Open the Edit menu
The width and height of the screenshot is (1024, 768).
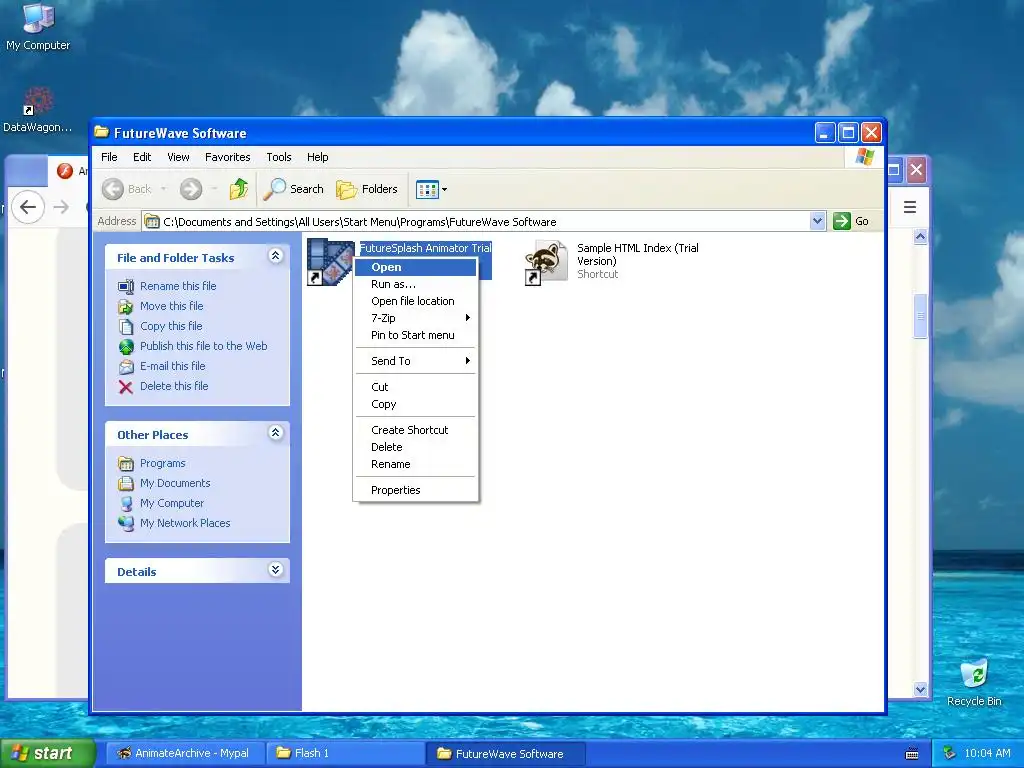pos(142,157)
